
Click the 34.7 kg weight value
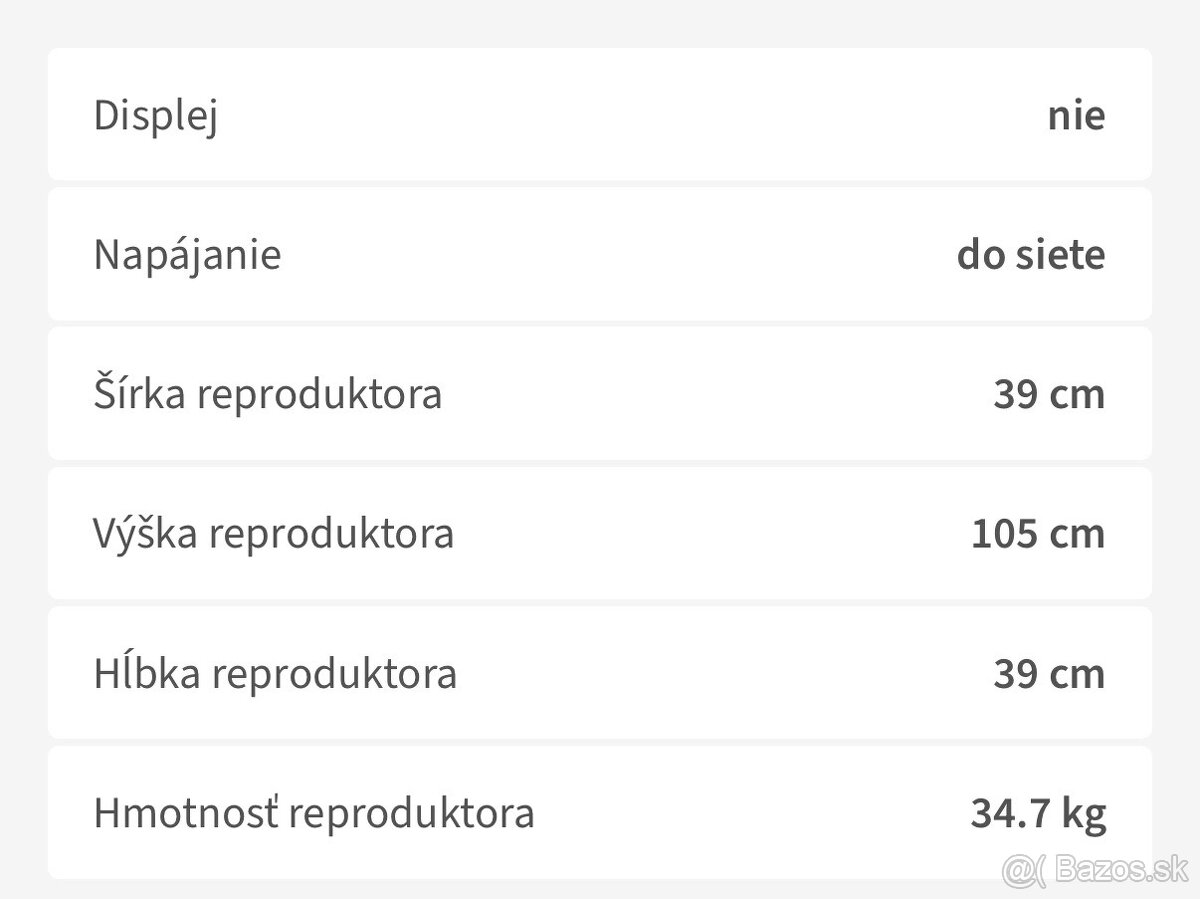coord(1038,812)
